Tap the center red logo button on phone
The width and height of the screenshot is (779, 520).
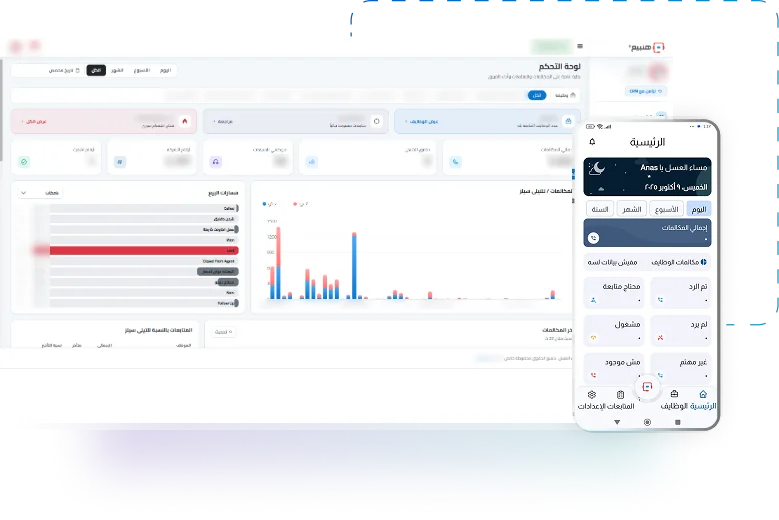coord(647,387)
